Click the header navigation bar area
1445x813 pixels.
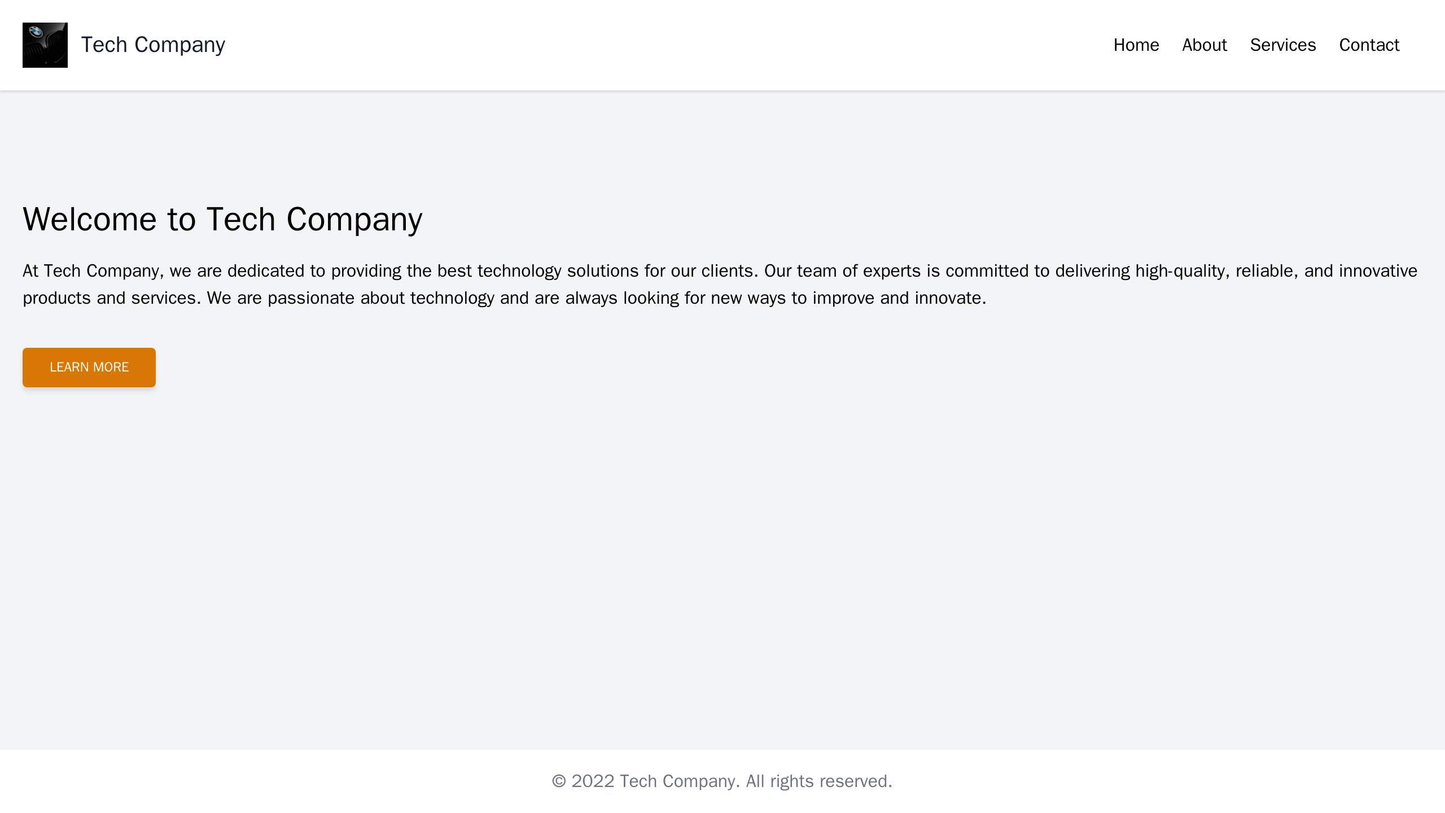(x=722, y=44)
